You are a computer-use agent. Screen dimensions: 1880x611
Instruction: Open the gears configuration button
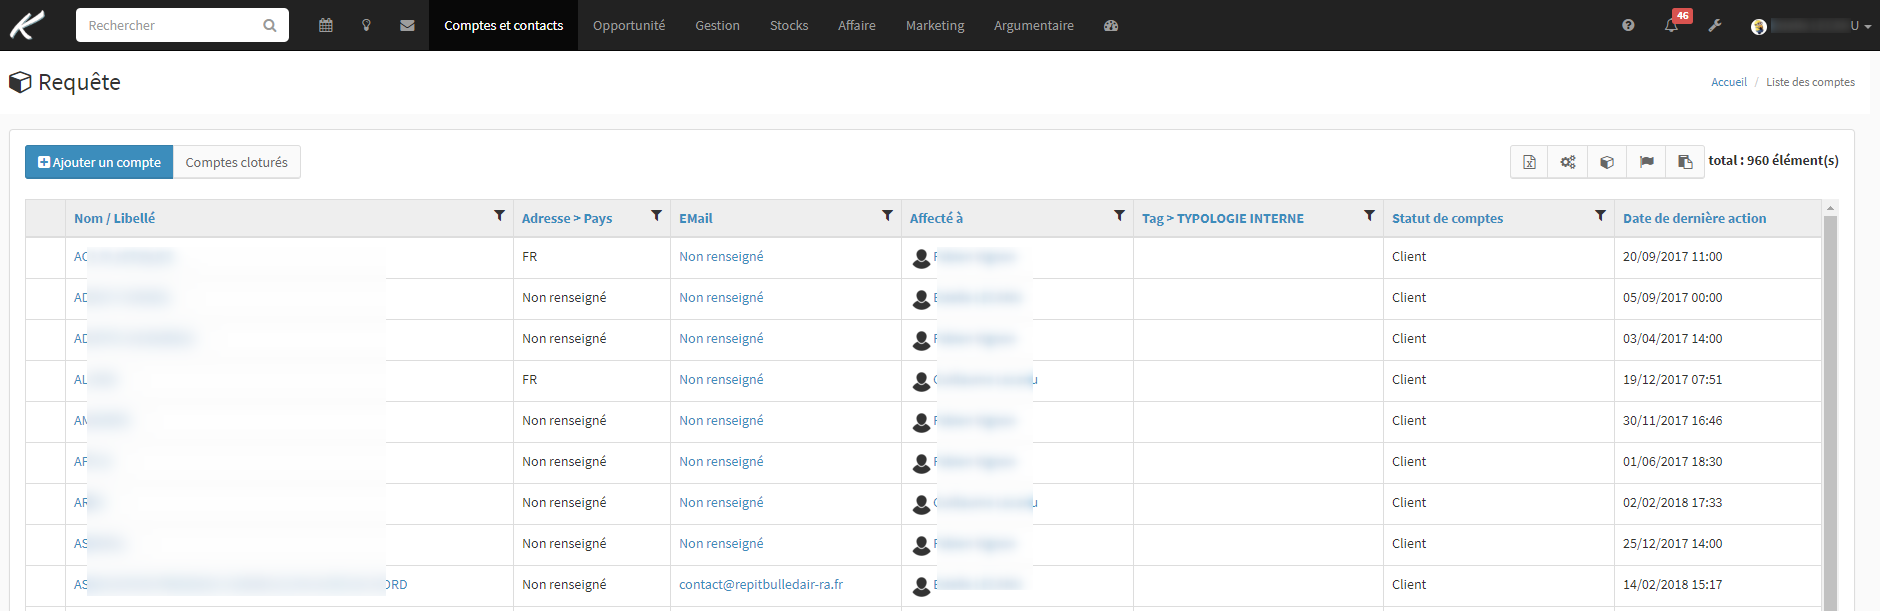pyautogui.click(x=1568, y=162)
